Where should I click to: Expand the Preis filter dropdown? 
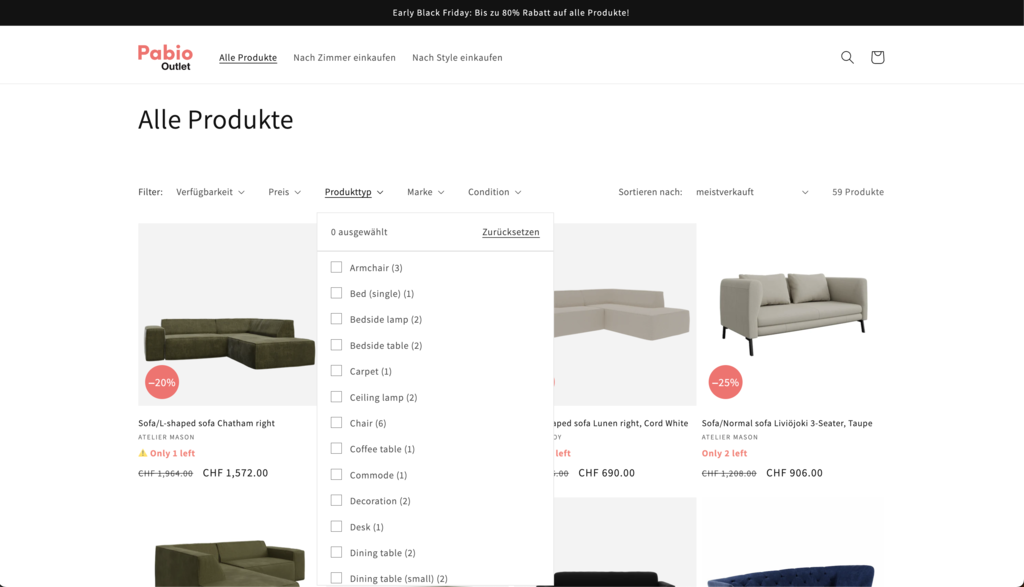click(284, 192)
